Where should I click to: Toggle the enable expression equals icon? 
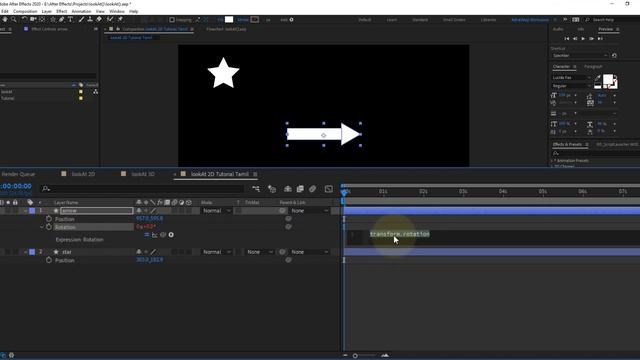click(147, 235)
